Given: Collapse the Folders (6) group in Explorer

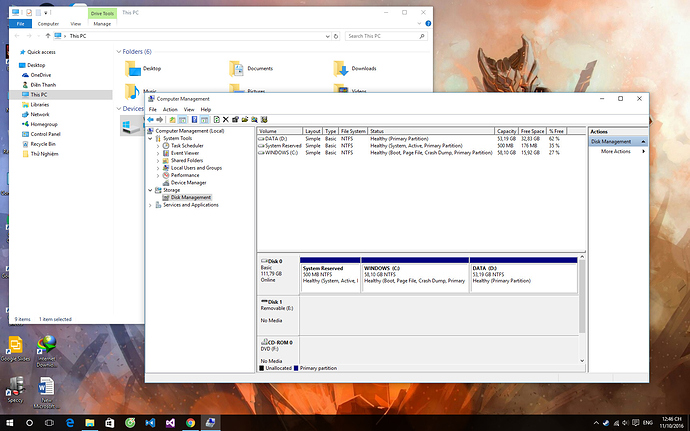Looking at the screenshot, I should point(119,52).
